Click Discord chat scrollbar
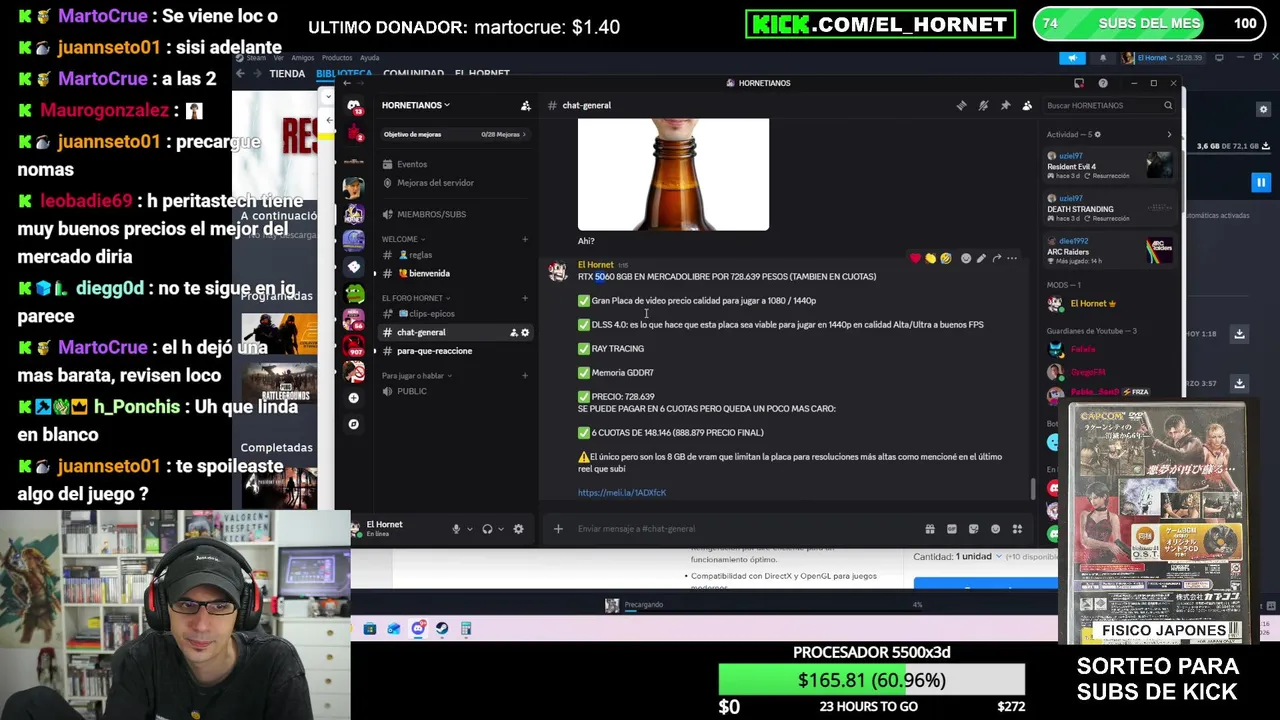Screen dimensions: 1280x720 [x=1033, y=489]
